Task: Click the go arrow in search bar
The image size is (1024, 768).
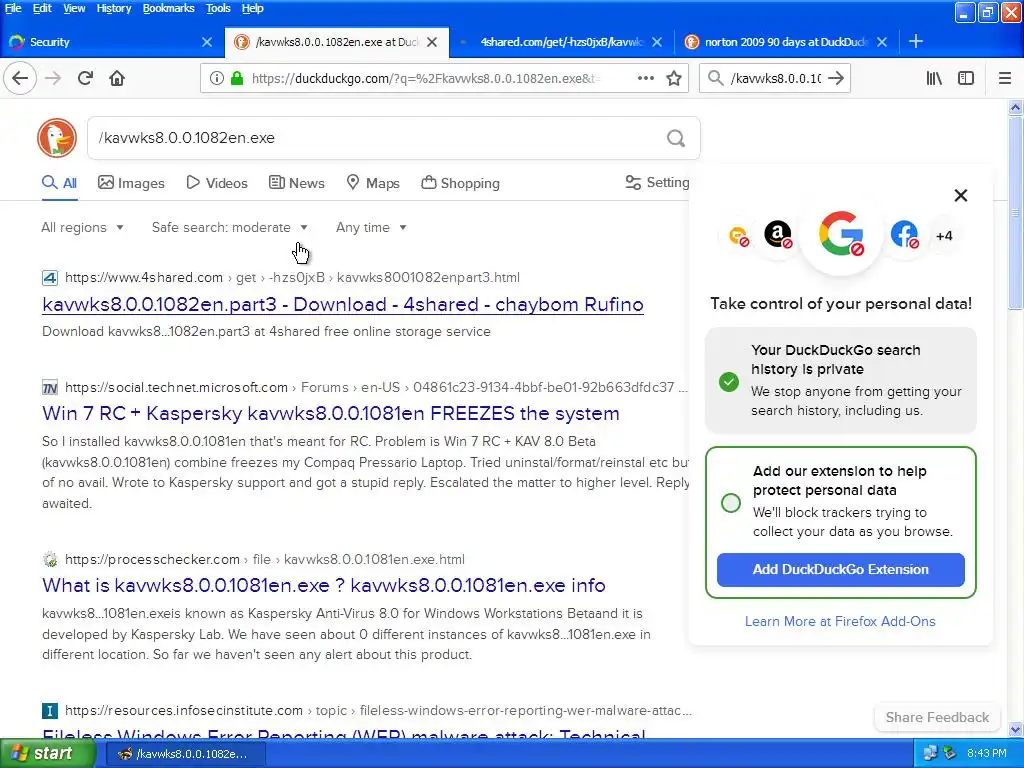Action: click(836, 78)
